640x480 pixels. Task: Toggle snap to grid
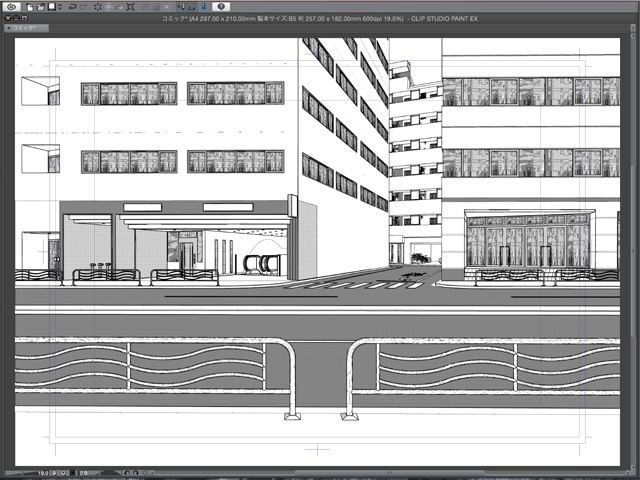pos(203,7)
